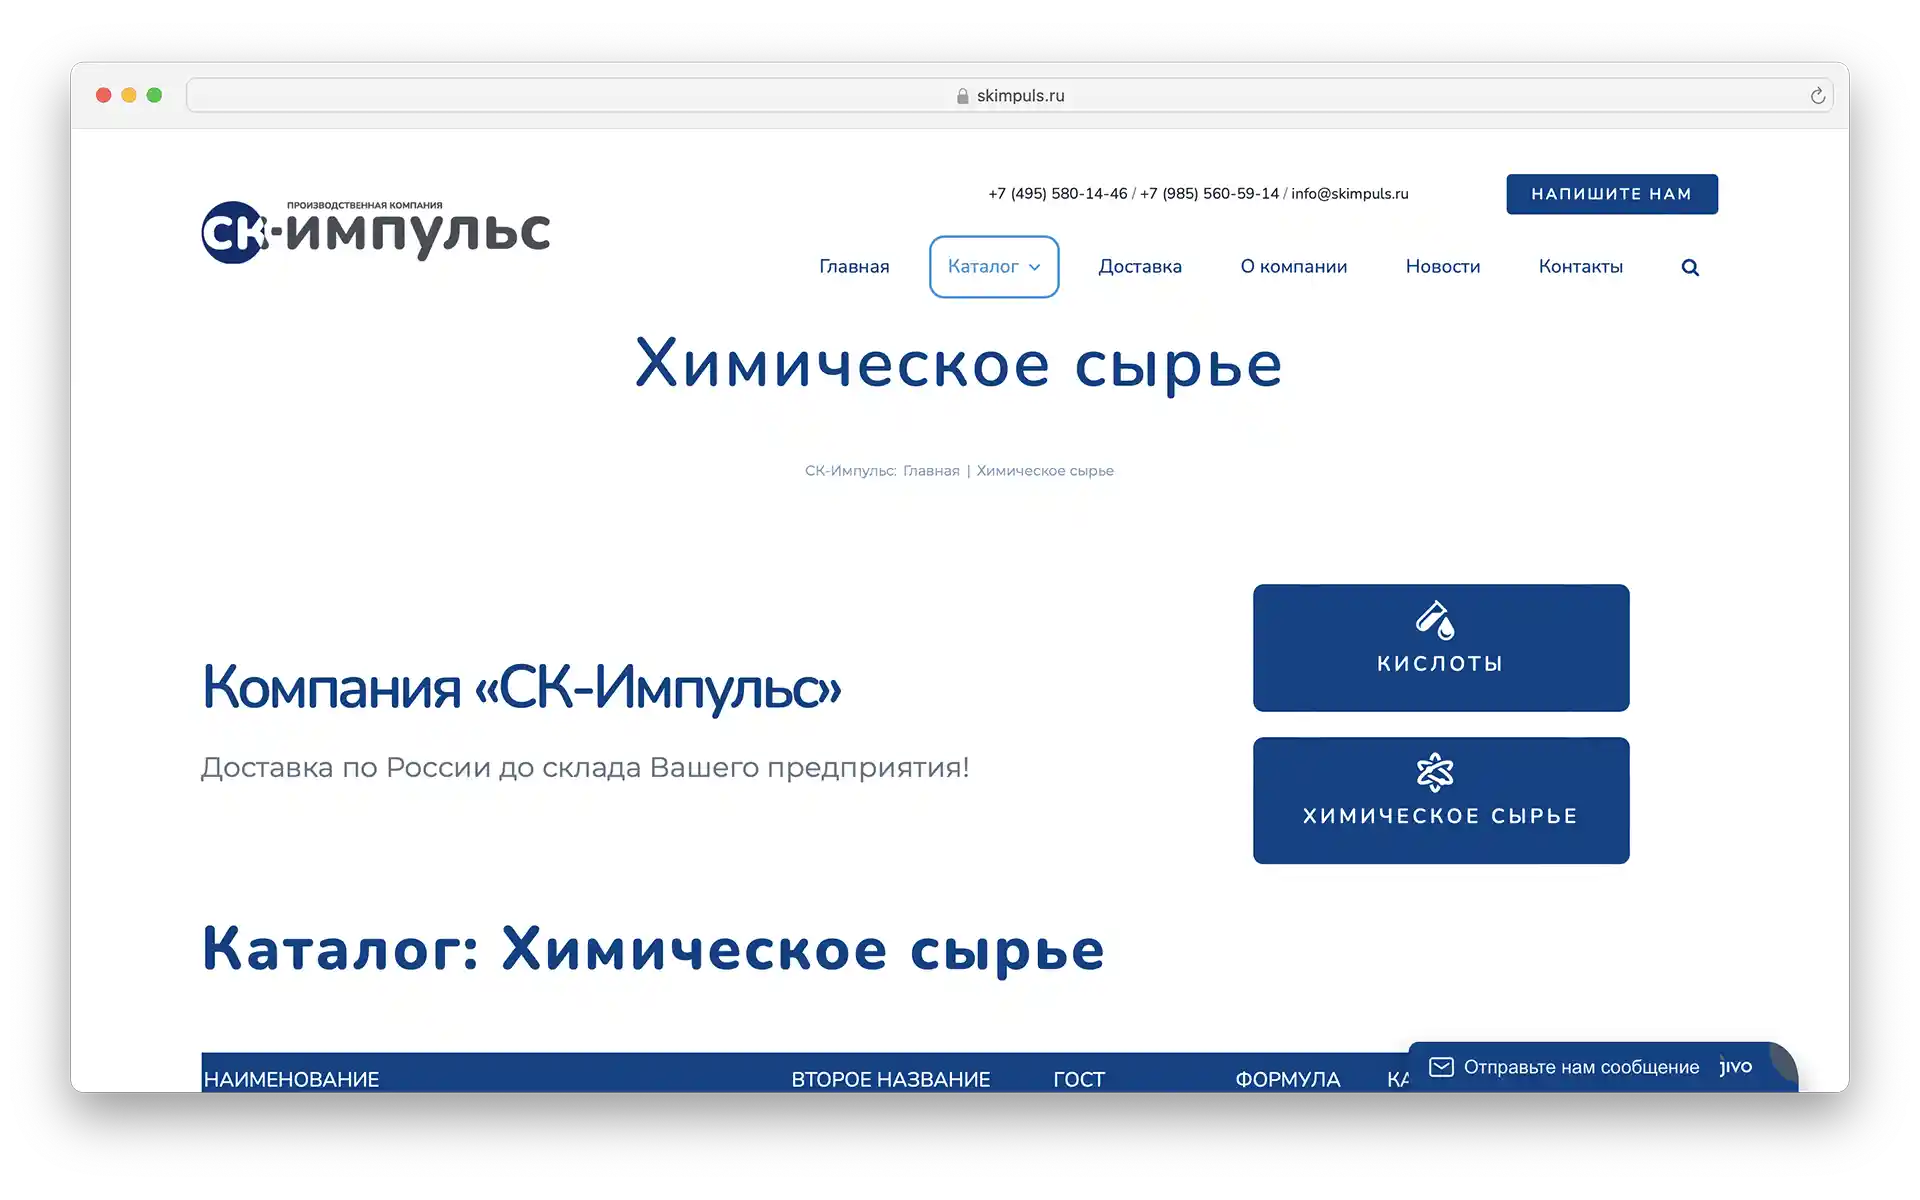
Task: Click the green maximize window button
Action: [x=154, y=95]
